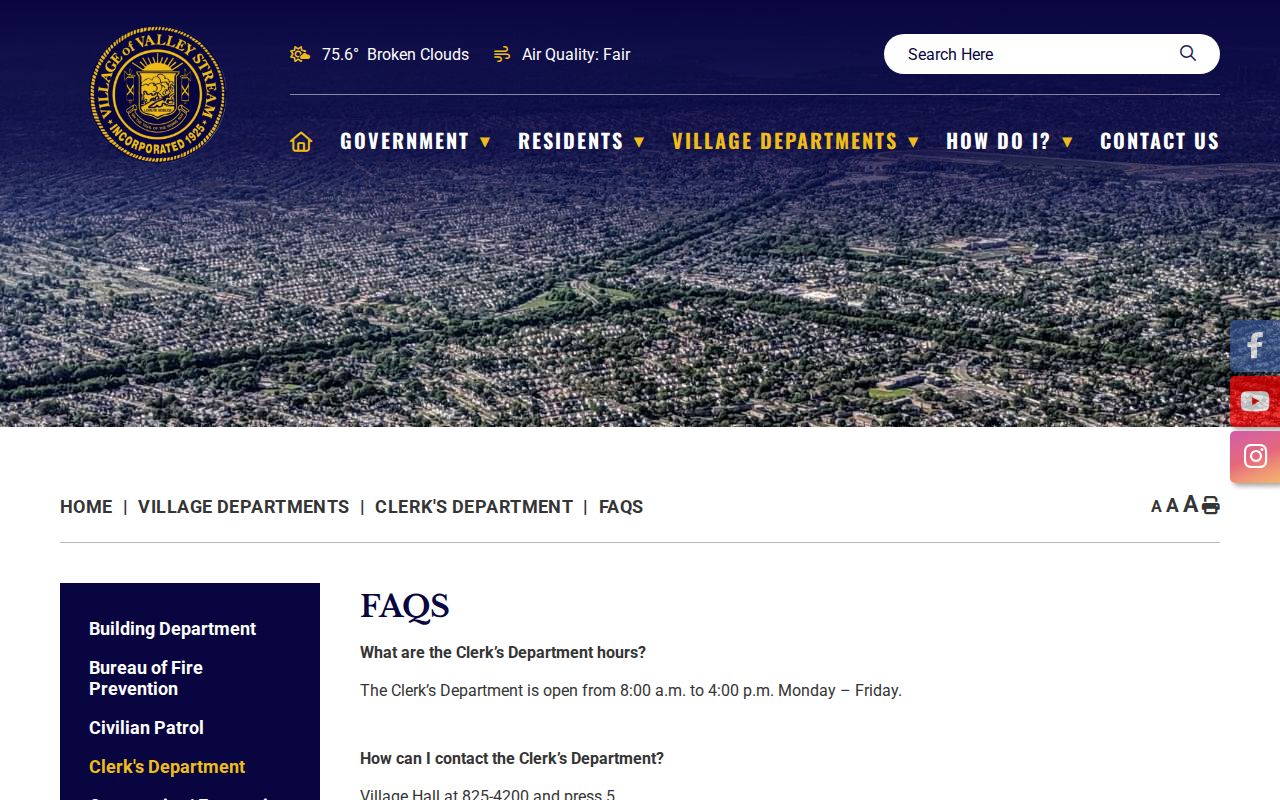Set largest font size A

[x=1190, y=504]
